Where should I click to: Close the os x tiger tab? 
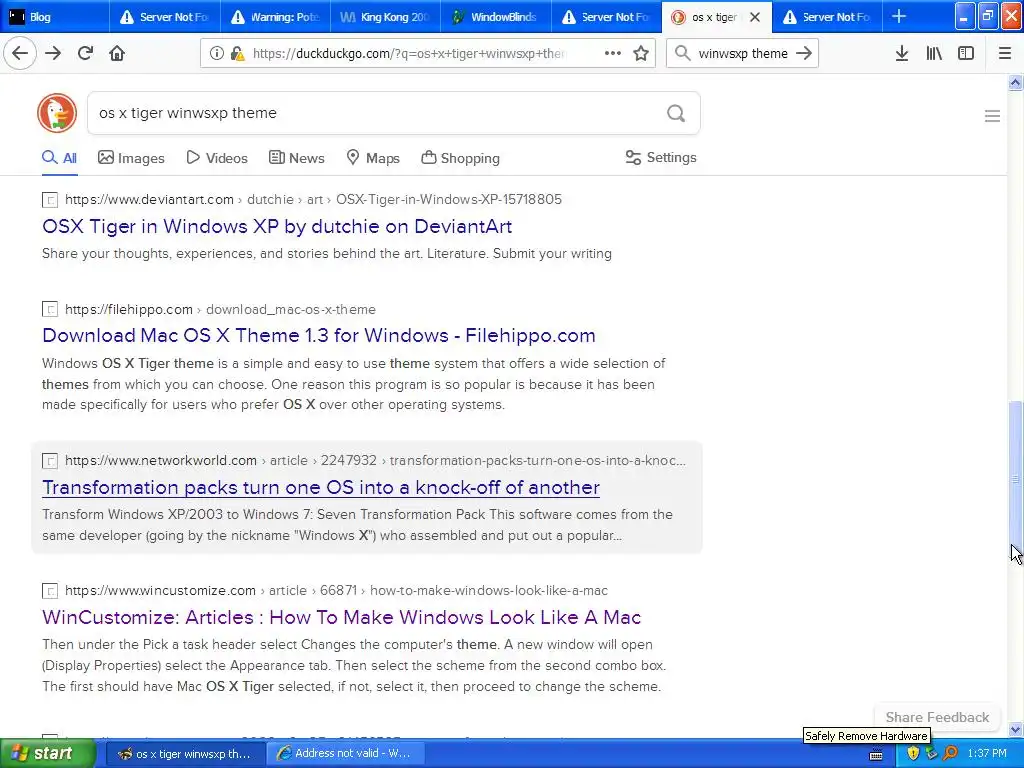tap(755, 17)
